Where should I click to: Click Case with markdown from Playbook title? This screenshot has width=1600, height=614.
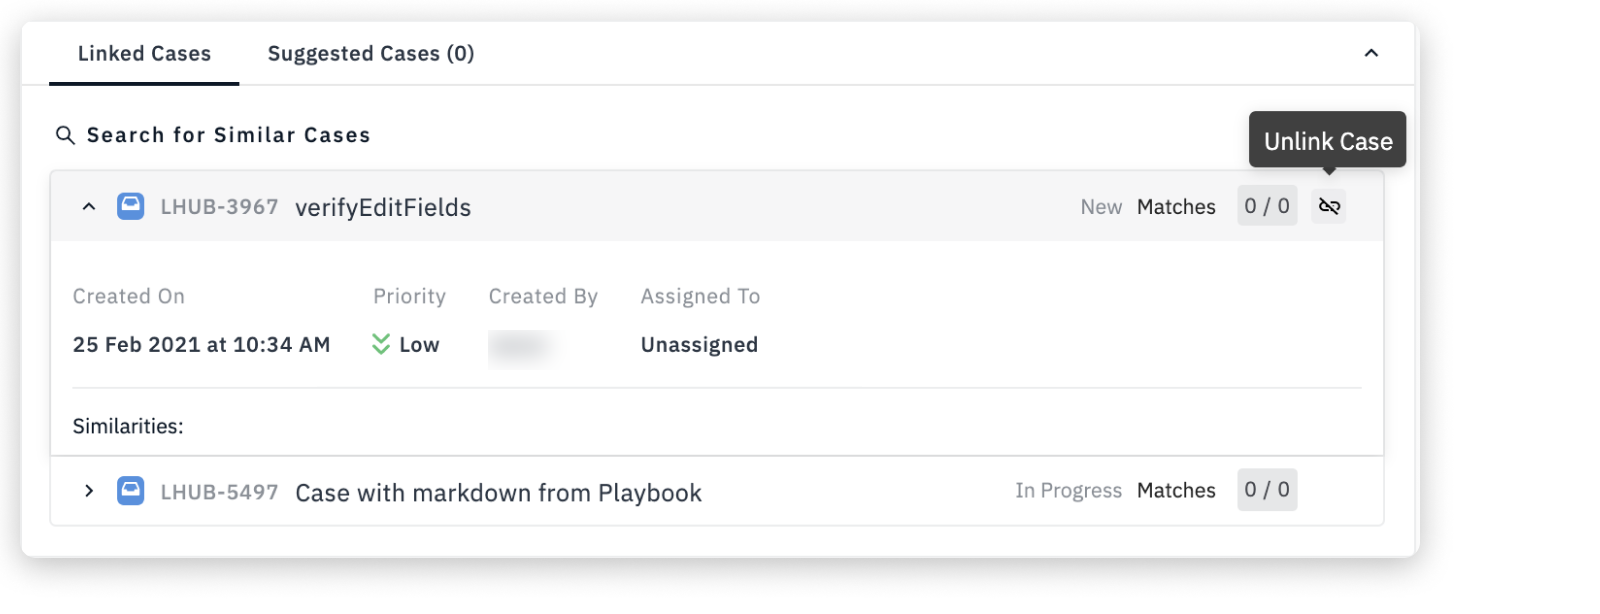(498, 493)
